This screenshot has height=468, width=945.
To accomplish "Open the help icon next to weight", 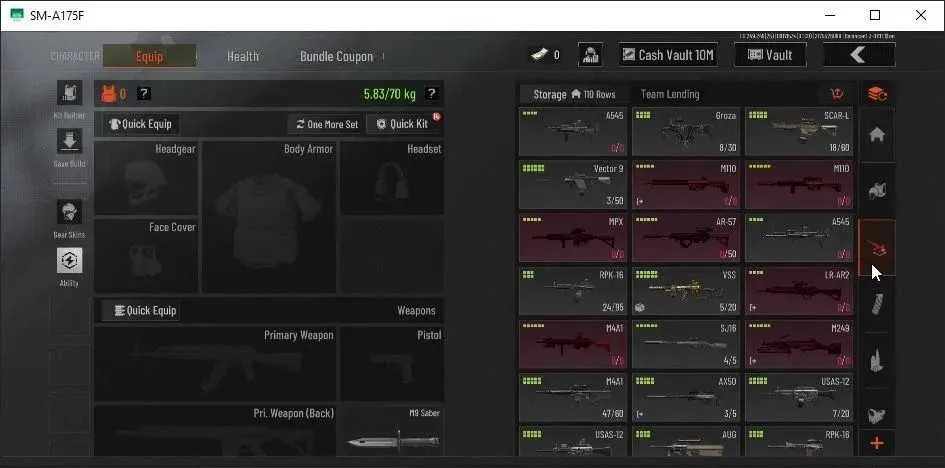I will pos(432,94).
